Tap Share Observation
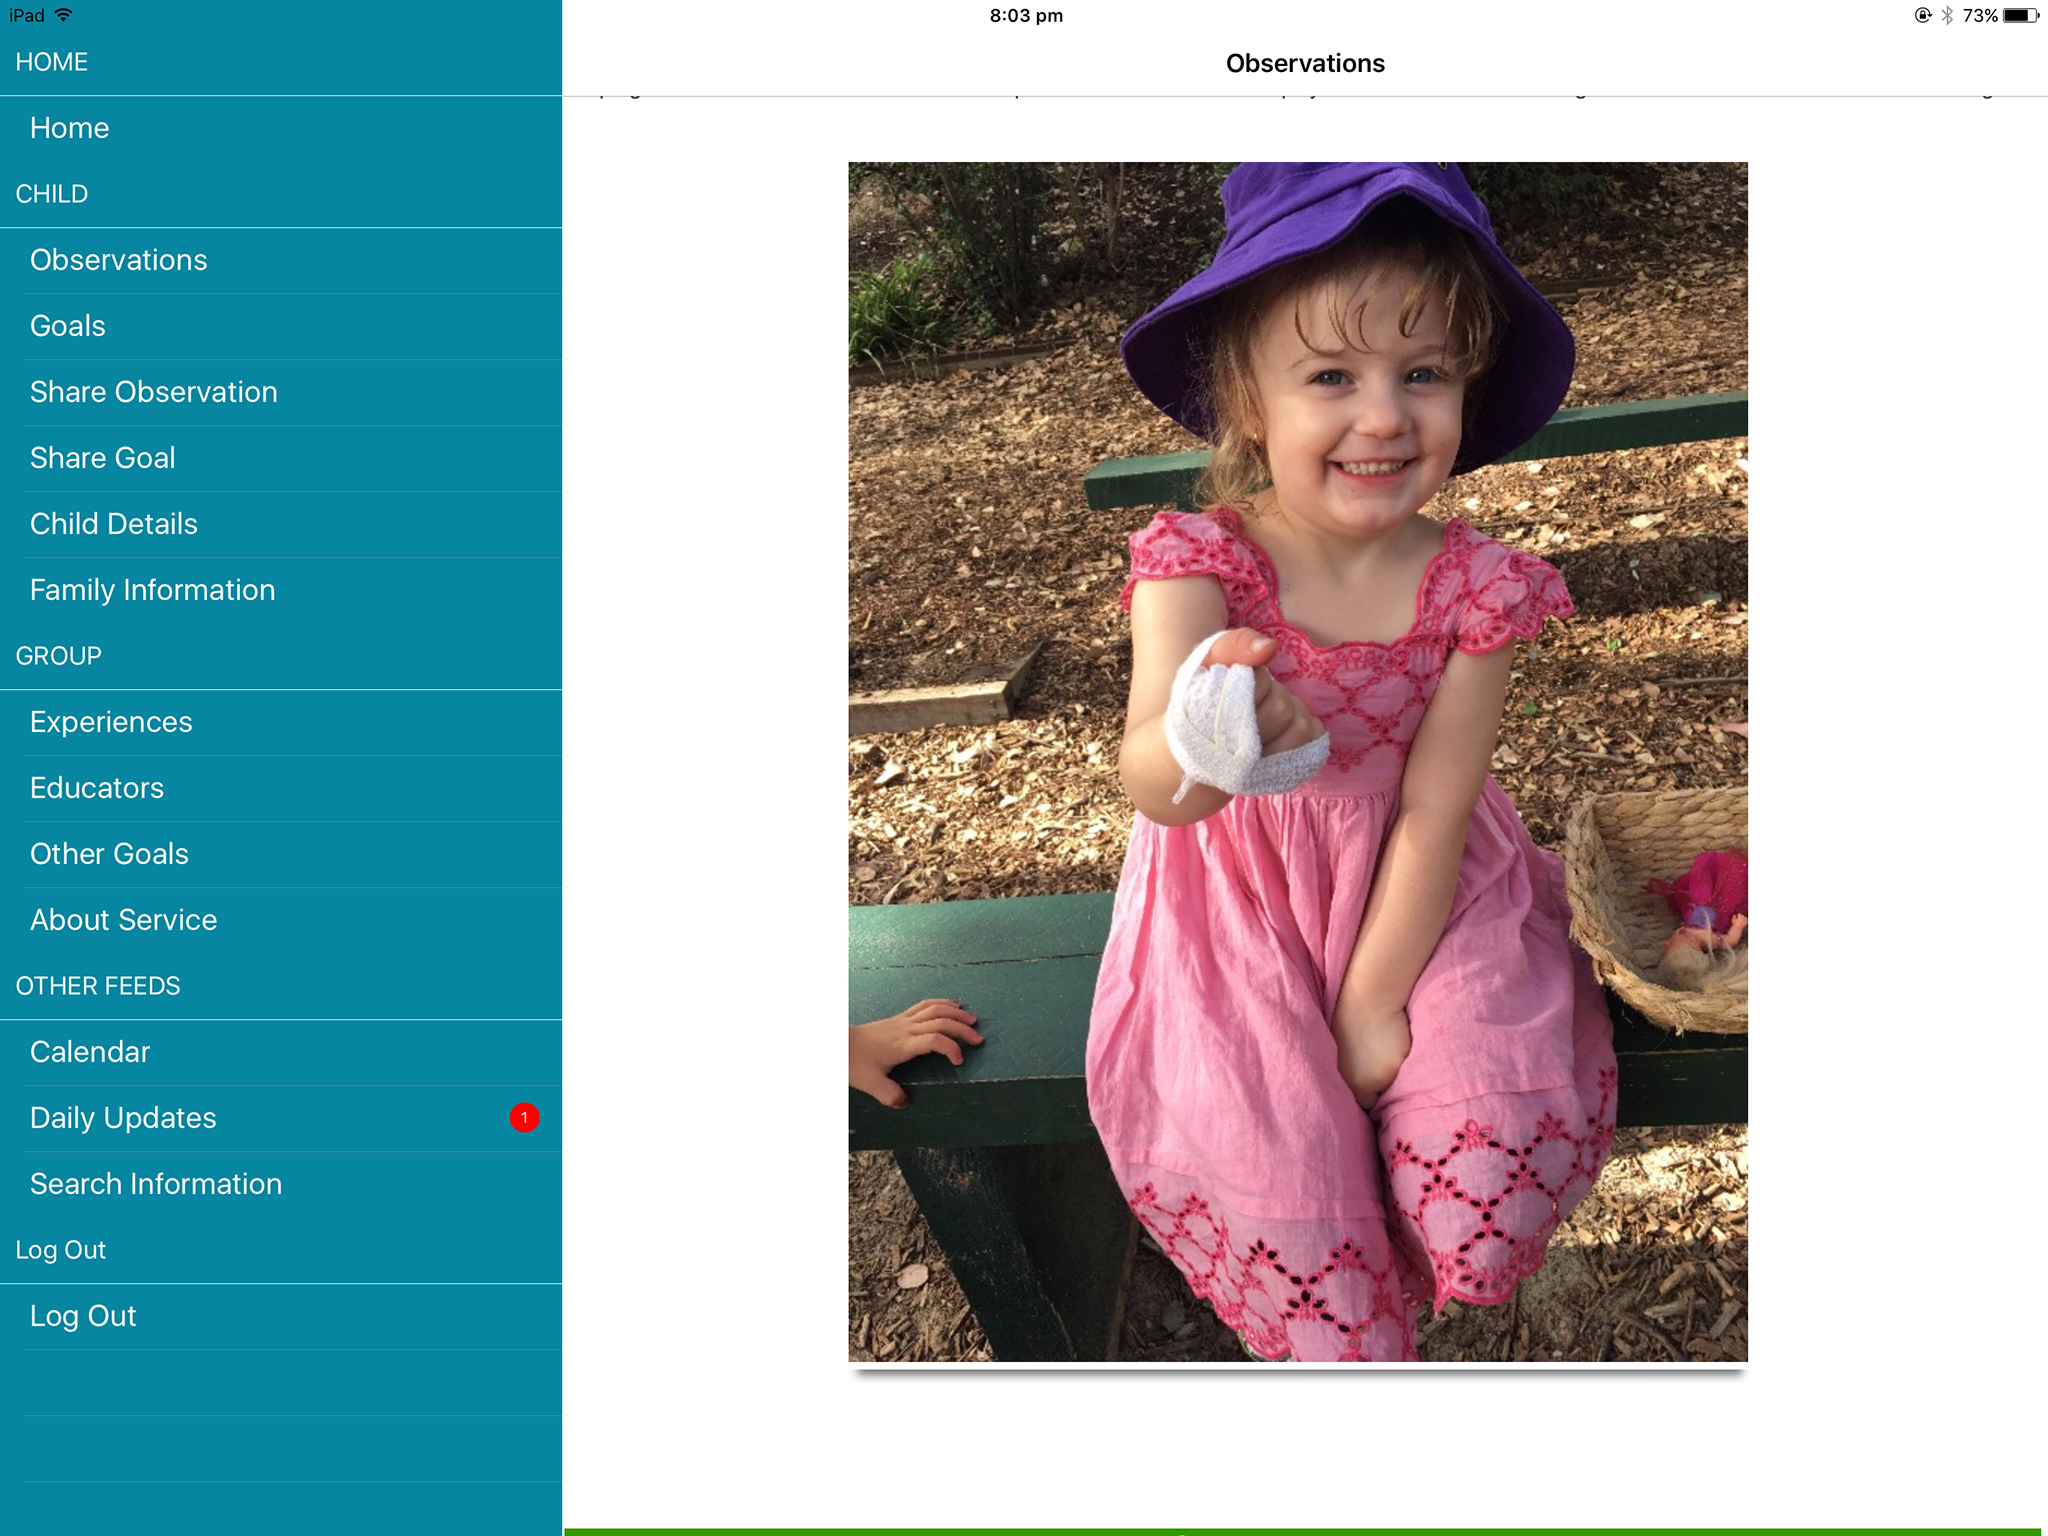The width and height of the screenshot is (2048, 1536). [x=281, y=392]
